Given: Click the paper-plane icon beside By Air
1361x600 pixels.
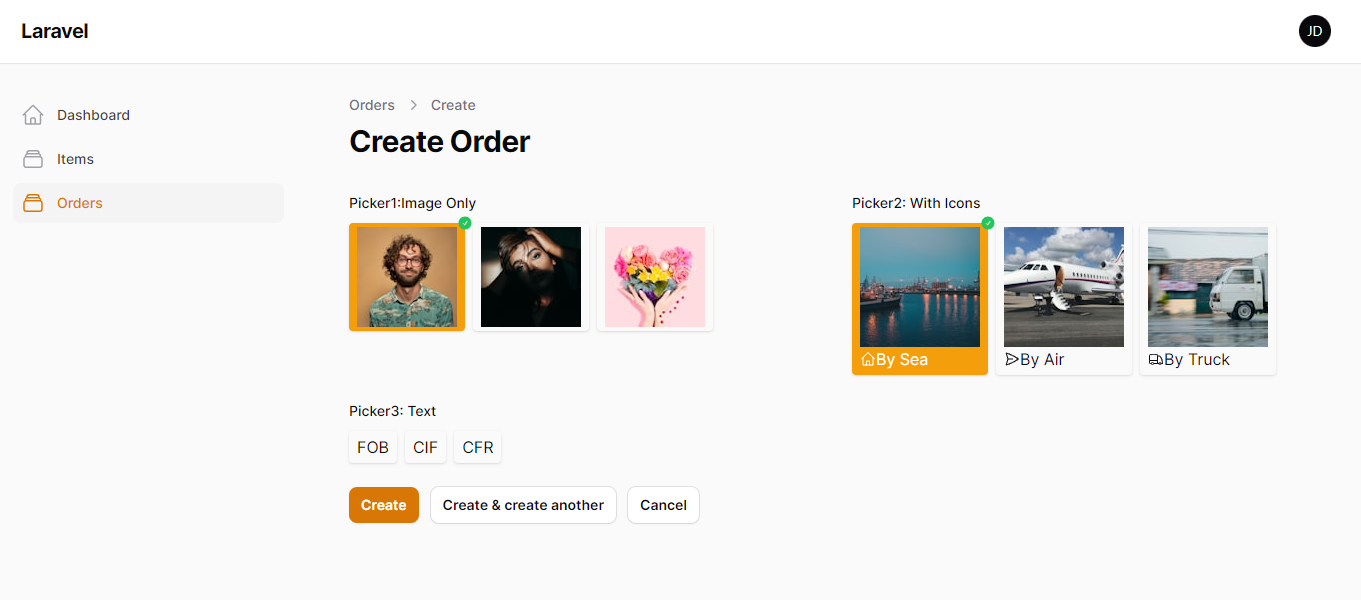Looking at the screenshot, I should pyautogui.click(x=1011, y=360).
